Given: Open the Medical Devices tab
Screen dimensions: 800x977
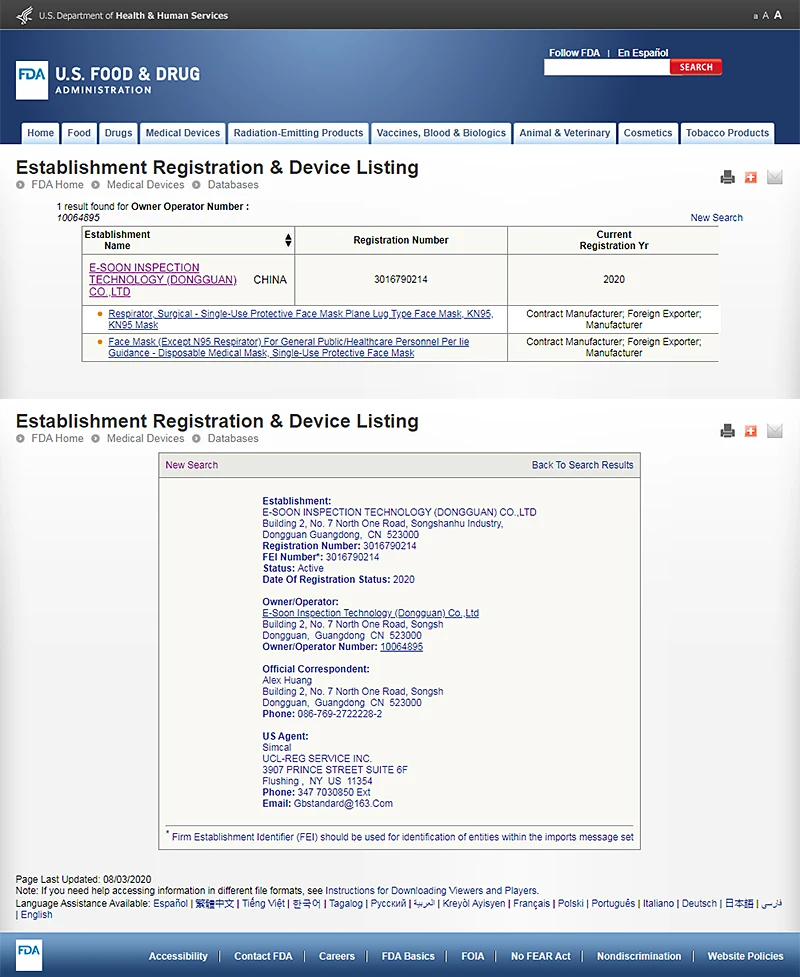Looking at the screenshot, I should tap(183, 133).
